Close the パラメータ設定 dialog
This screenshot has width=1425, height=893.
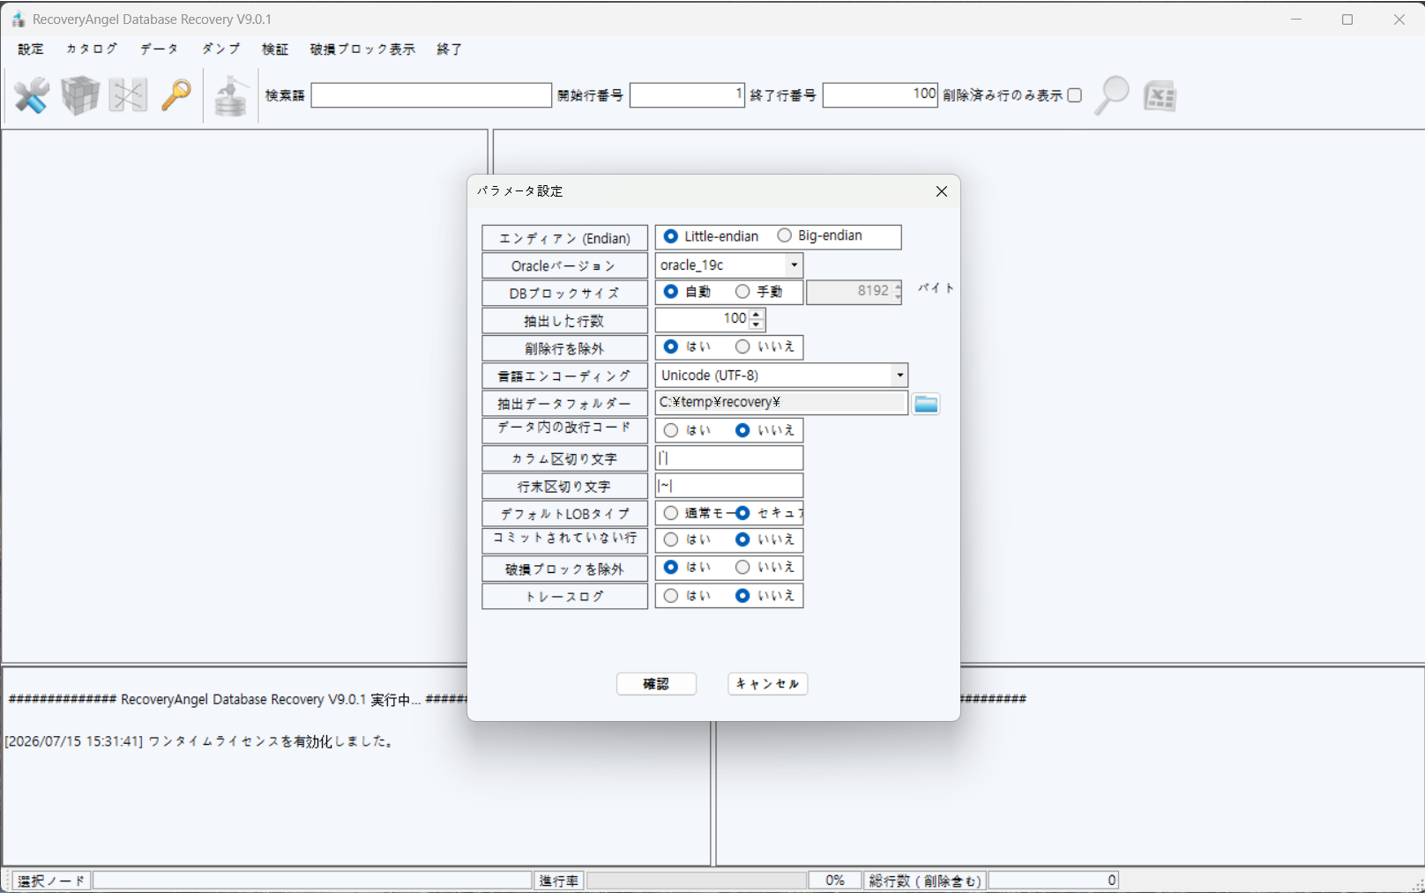tap(941, 191)
